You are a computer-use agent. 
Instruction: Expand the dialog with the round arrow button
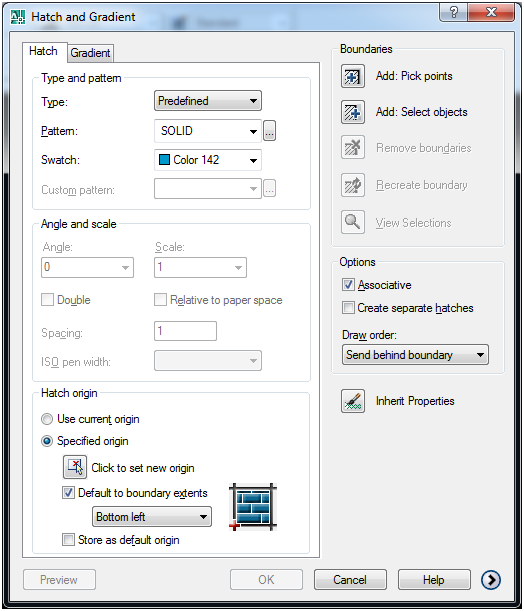coord(490,580)
